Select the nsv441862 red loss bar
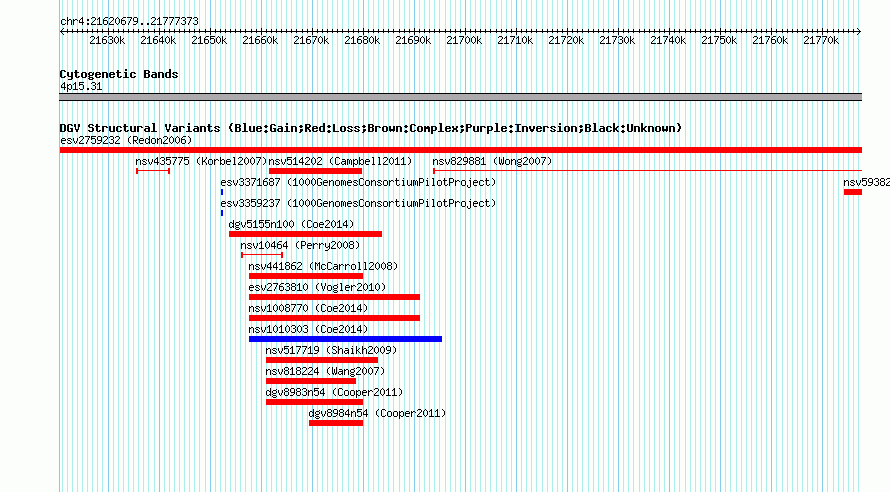Viewport: 890px width, 492px height. (306, 276)
